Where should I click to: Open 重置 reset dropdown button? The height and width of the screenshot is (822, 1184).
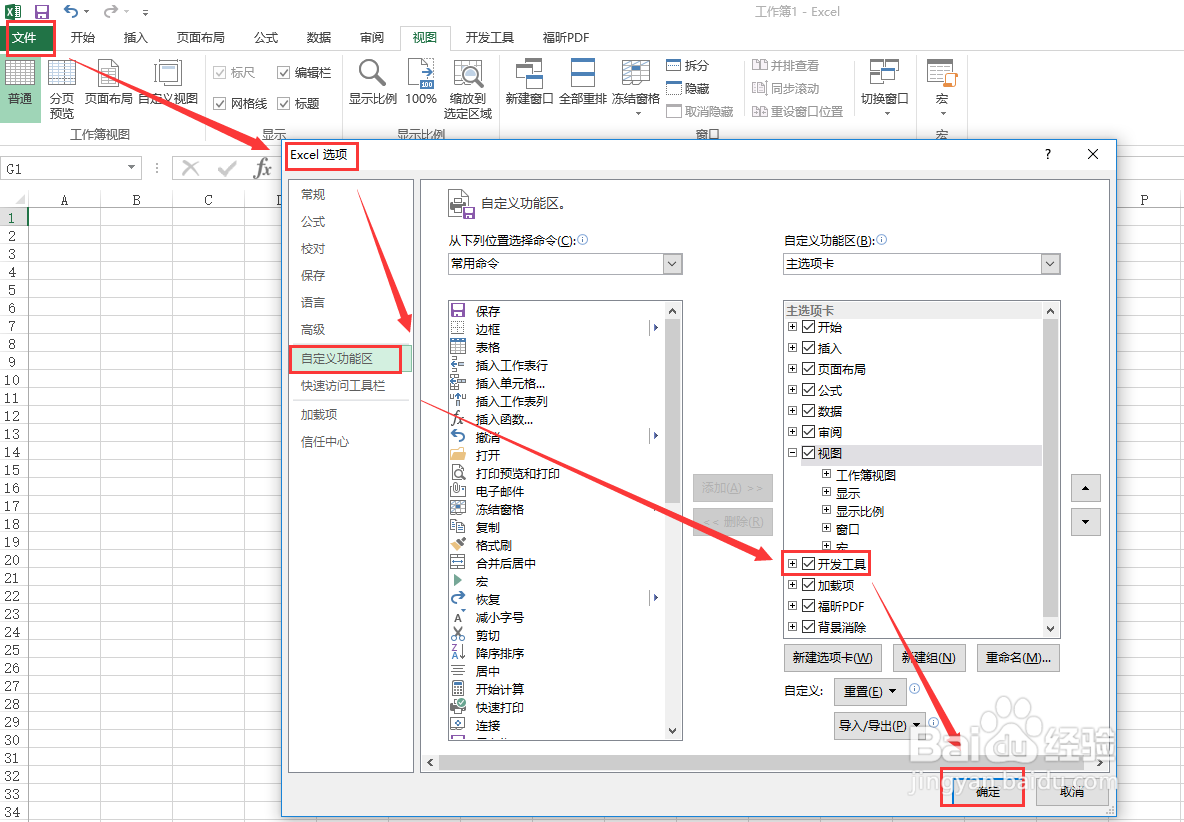click(x=869, y=691)
